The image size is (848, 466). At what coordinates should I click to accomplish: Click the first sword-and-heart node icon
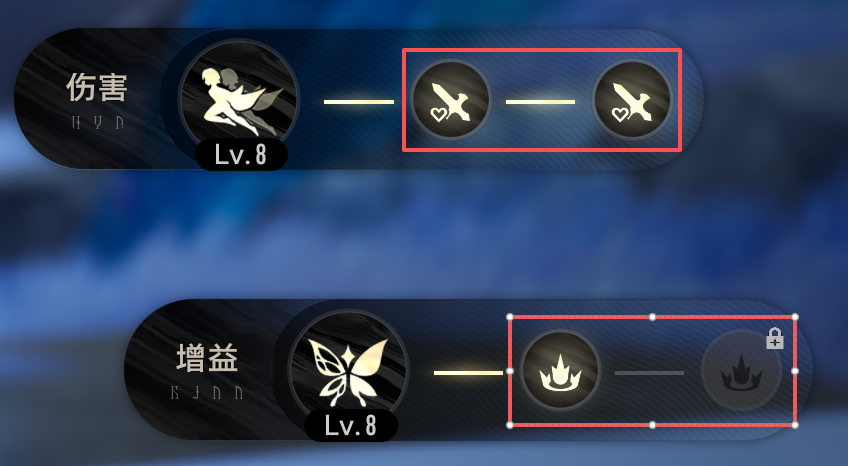point(451,100)
